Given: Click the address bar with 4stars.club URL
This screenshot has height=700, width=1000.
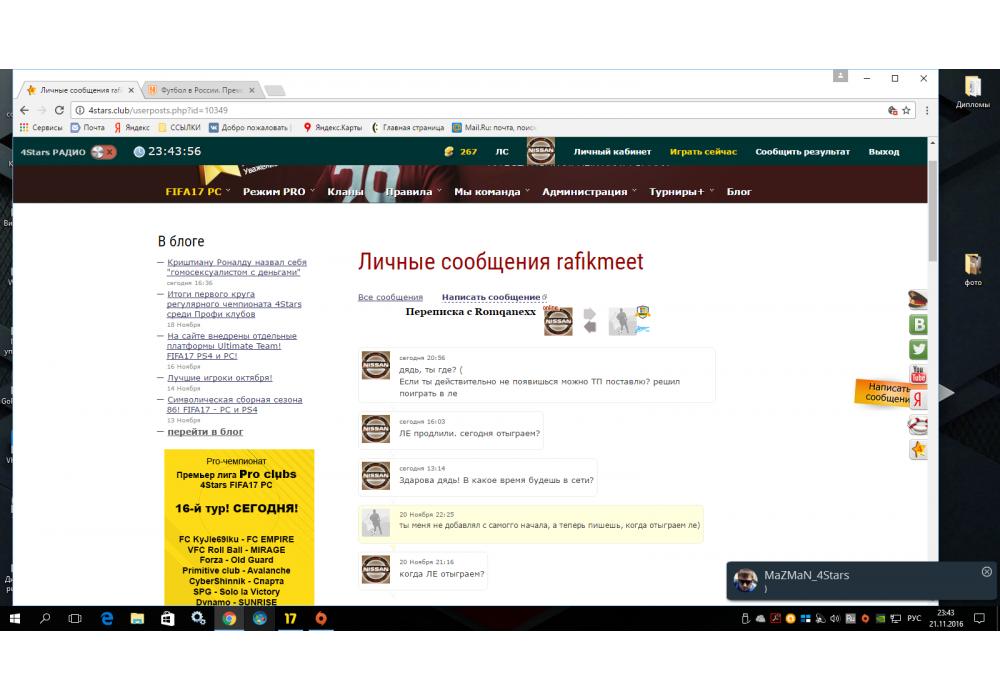Looking at the screenshot, I should coord(478,110).
